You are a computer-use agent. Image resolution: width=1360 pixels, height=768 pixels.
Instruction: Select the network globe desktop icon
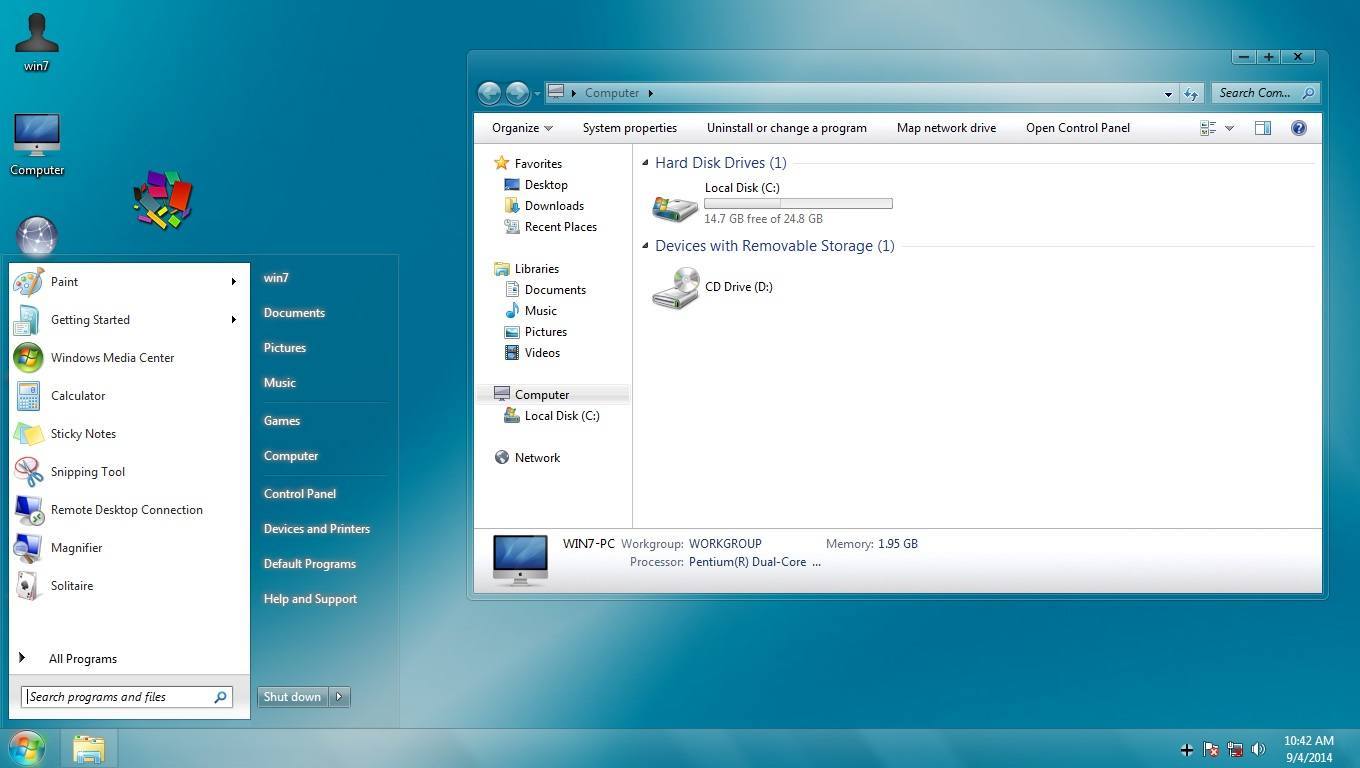(x=37, y=236)
